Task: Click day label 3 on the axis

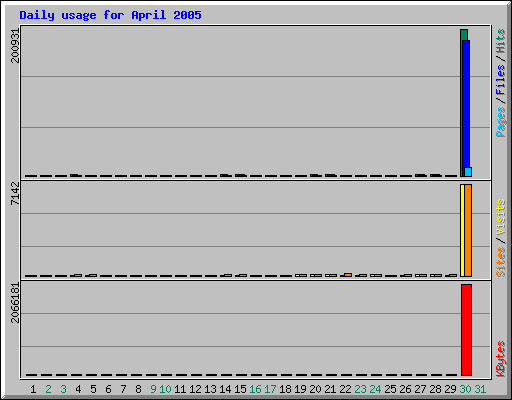Action: pyautogui.click(x=63, y=389)
